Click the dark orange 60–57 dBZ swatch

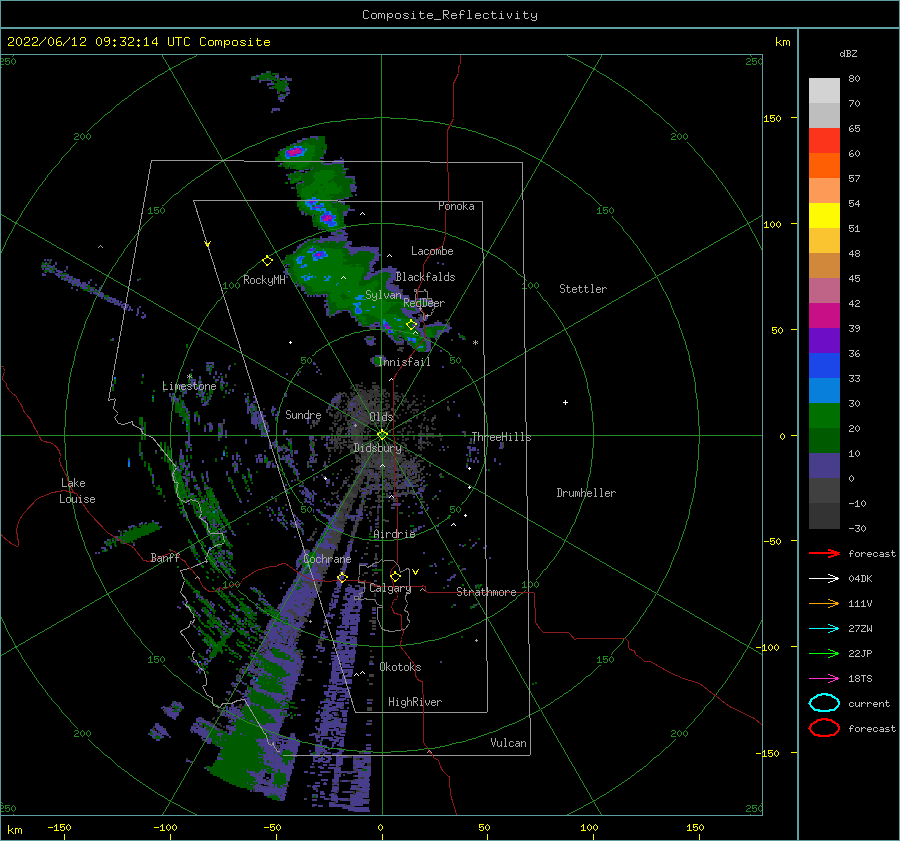tap(824, 166)
